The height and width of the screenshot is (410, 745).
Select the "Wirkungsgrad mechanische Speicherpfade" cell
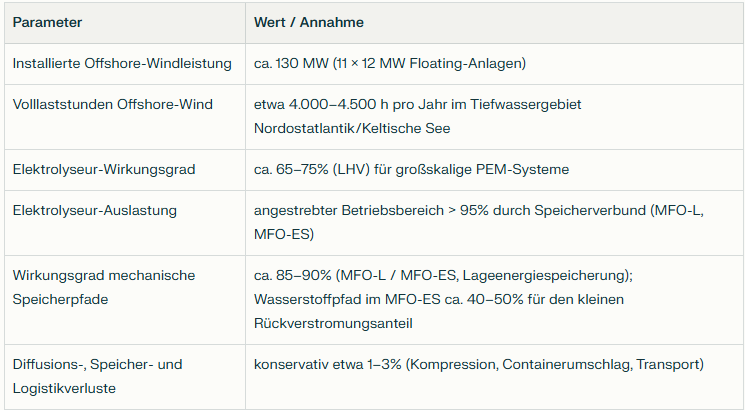pos(103,286)
